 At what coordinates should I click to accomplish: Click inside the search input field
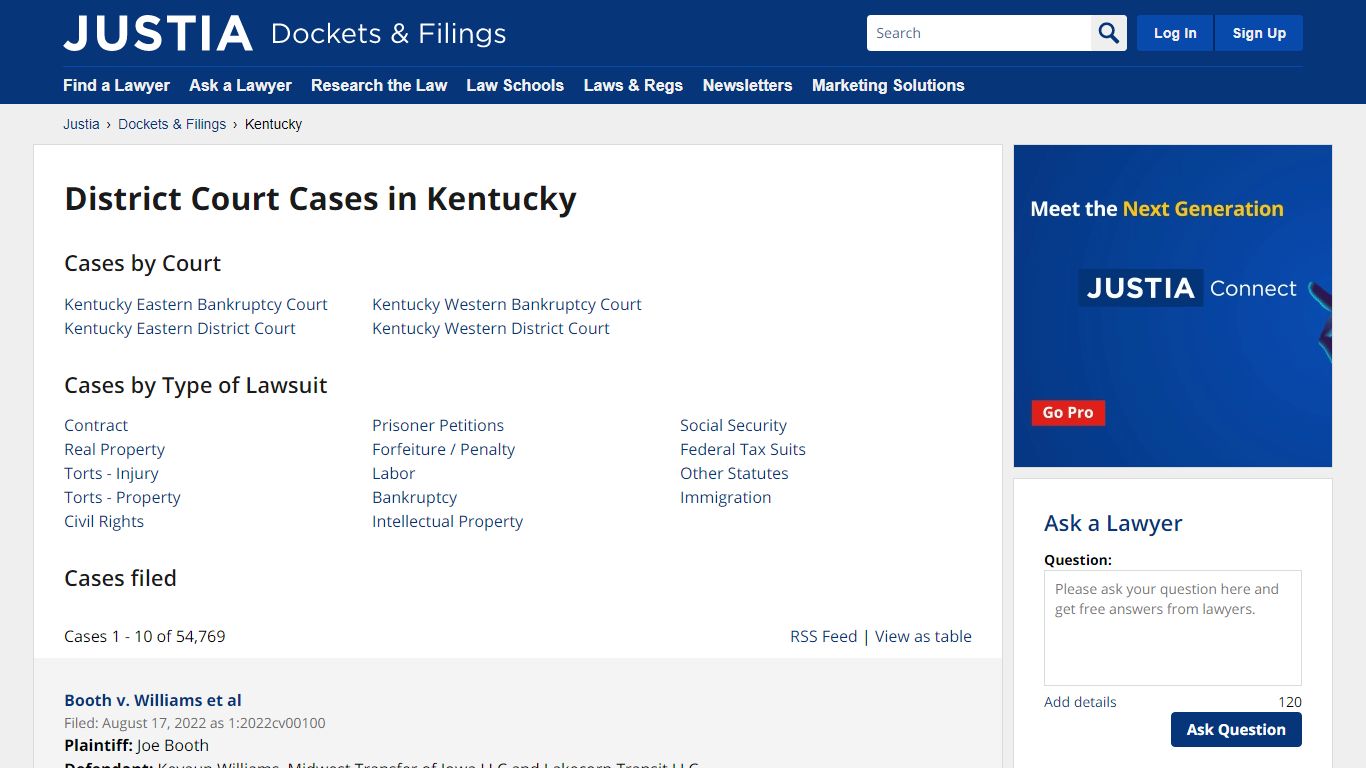[x=975, y=32]
